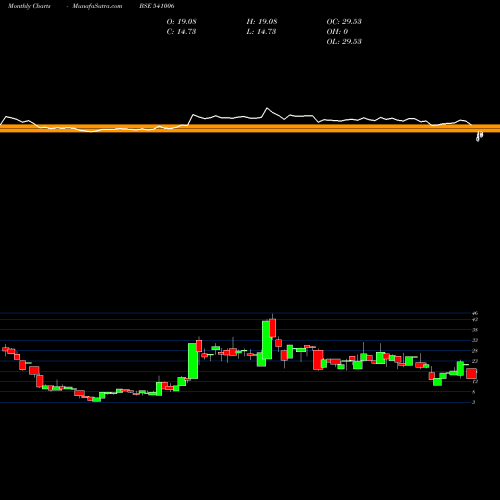Screen dimensions: 500x500
Task: Click the 46 price axis label
Action: (x=475, y=313)
